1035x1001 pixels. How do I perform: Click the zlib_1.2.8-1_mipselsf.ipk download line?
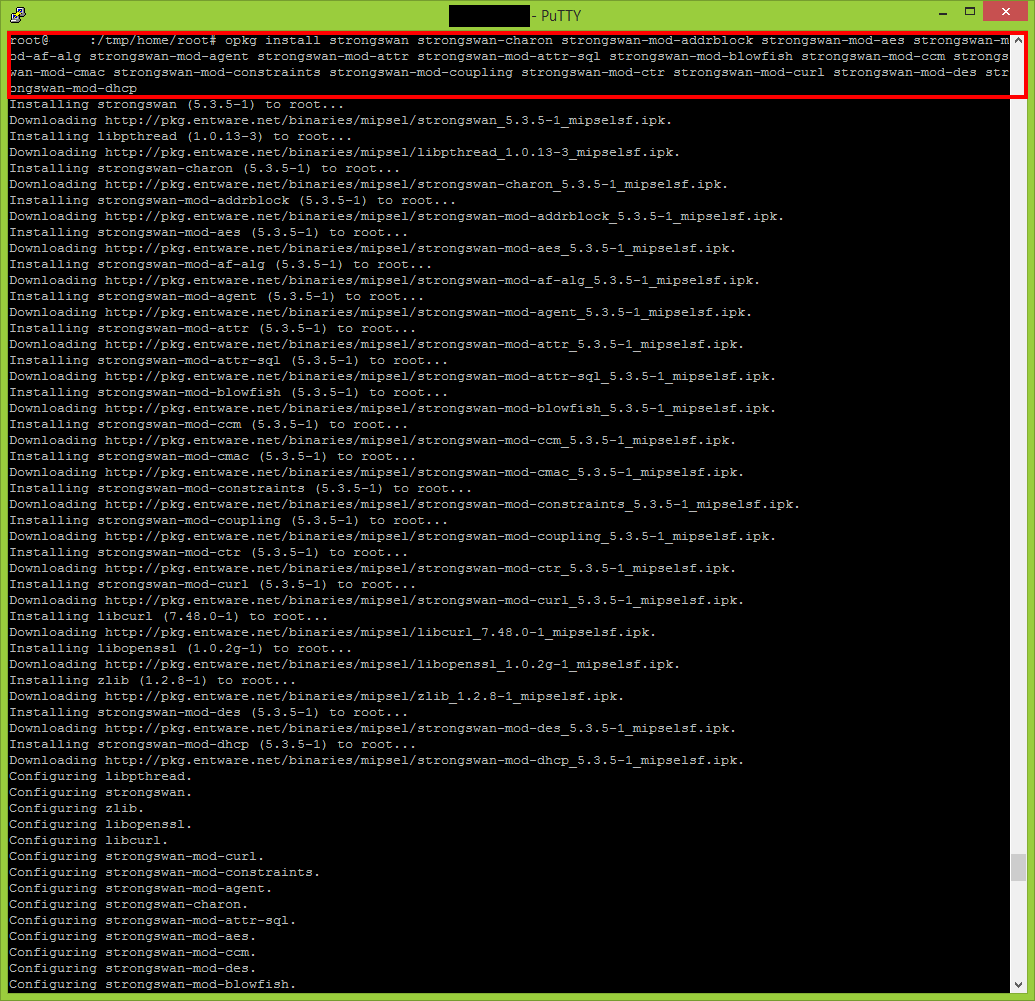[317, 697]
